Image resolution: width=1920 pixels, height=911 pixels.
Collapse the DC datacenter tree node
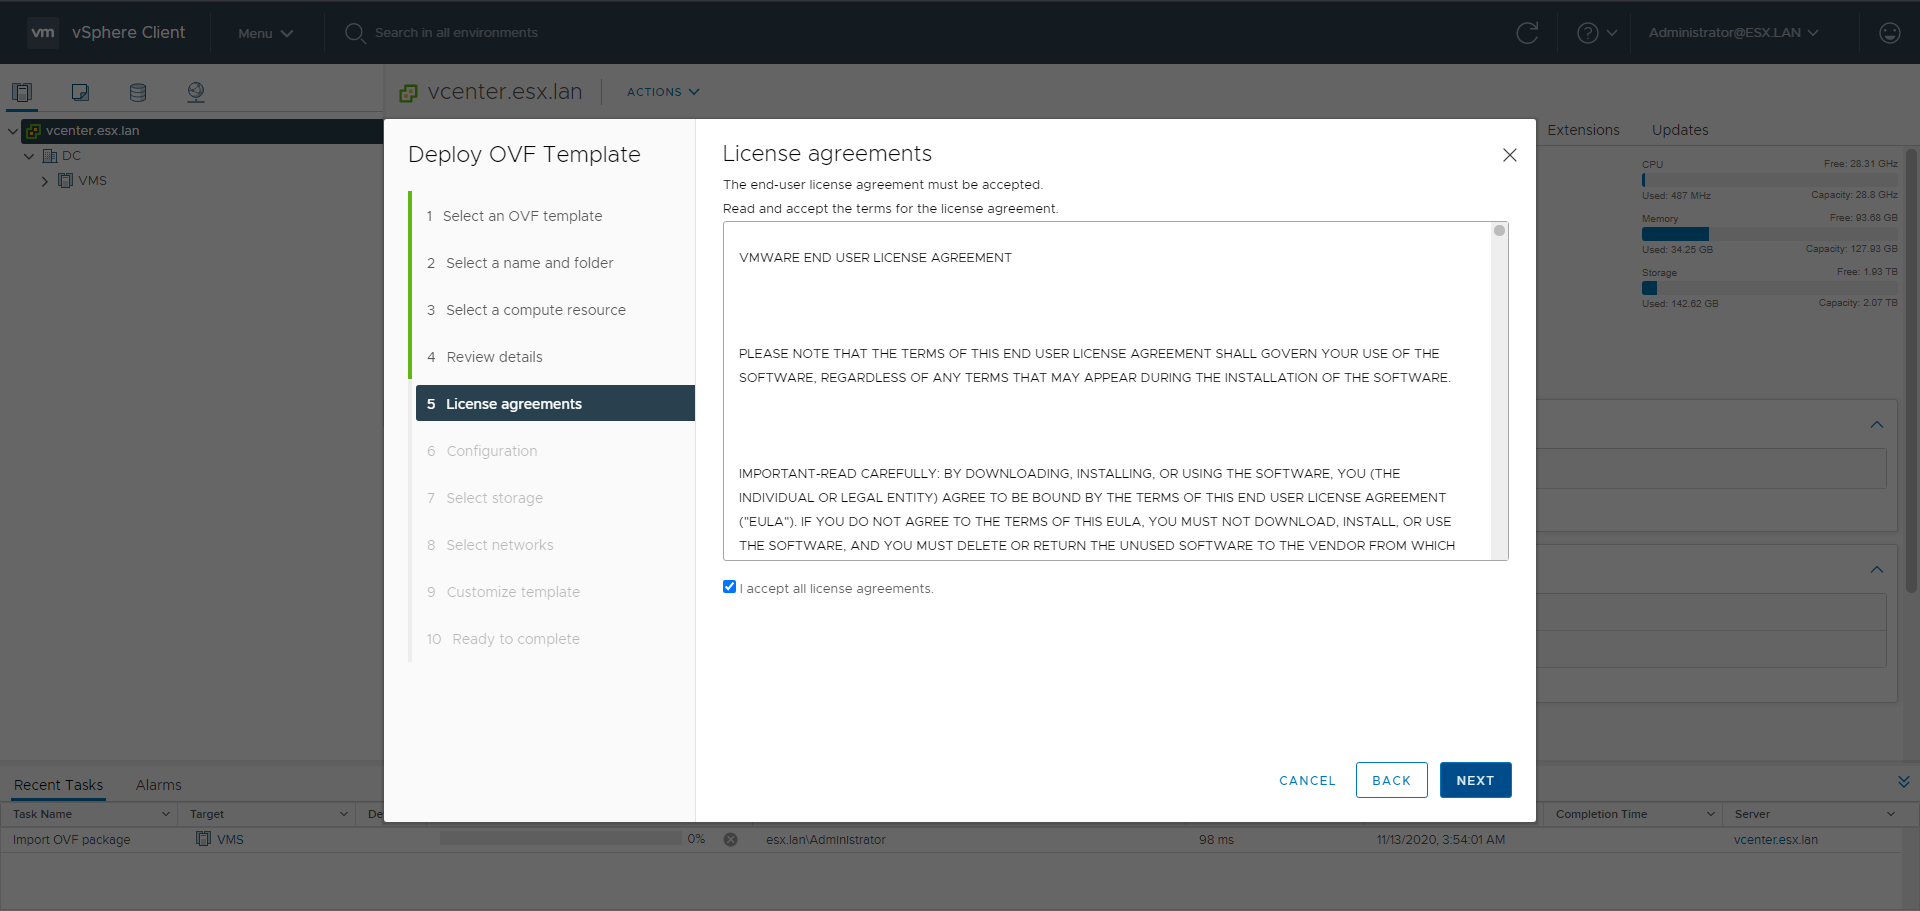(29, 156)
